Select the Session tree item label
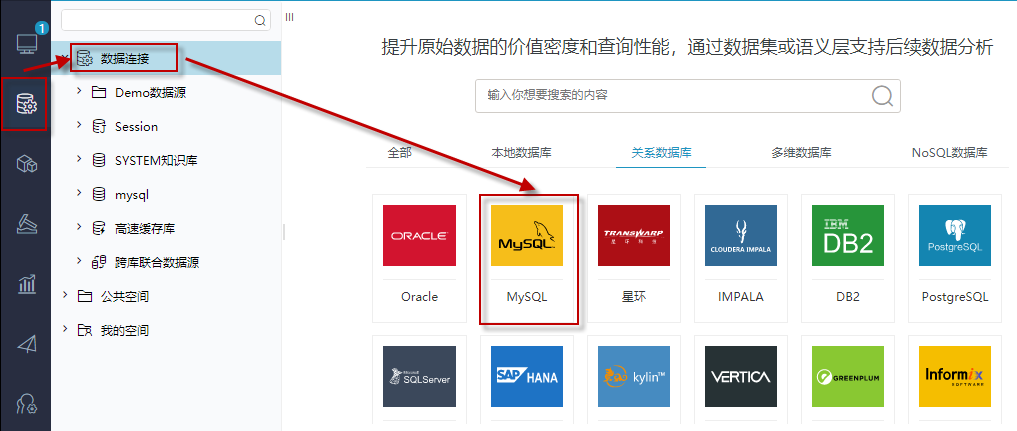 [136, 127]
